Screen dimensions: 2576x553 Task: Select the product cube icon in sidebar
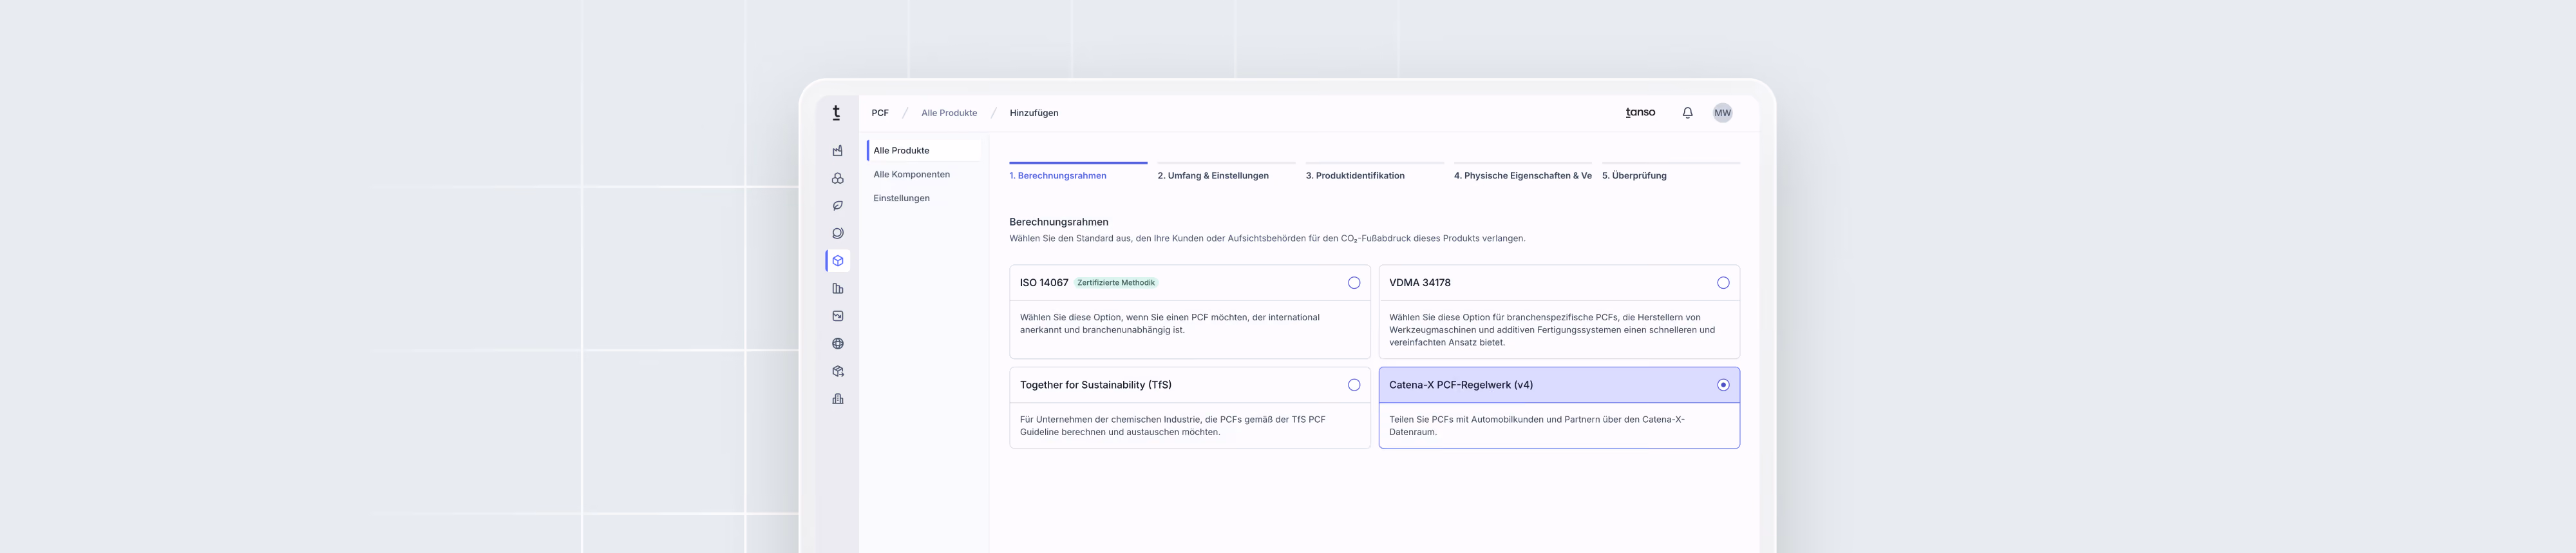(x=838, y=261)
